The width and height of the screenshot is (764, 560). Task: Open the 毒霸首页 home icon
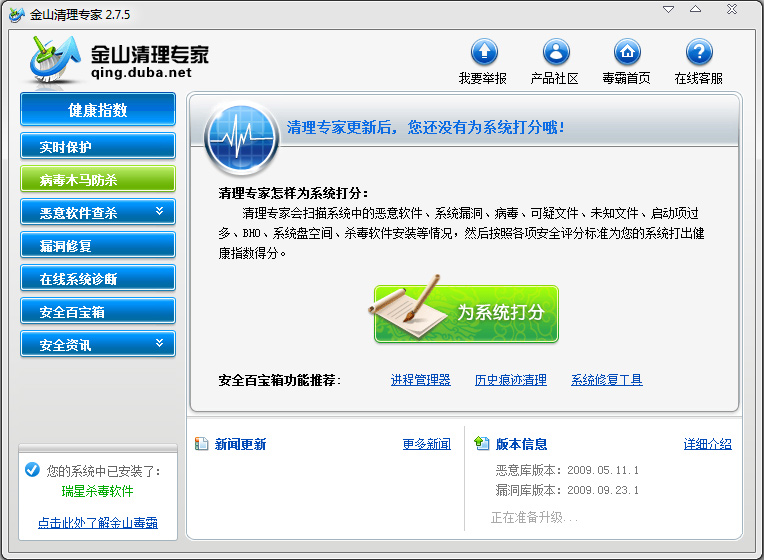(x=627, y=52)
